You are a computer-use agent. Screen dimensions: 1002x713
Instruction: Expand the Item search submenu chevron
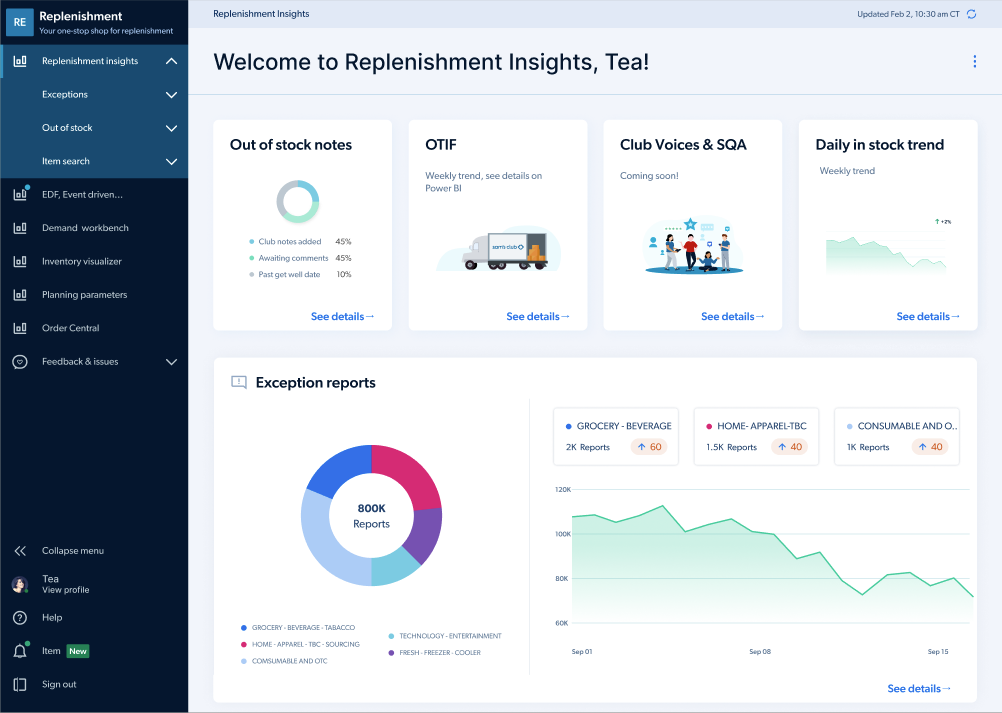tap(171, 161)
